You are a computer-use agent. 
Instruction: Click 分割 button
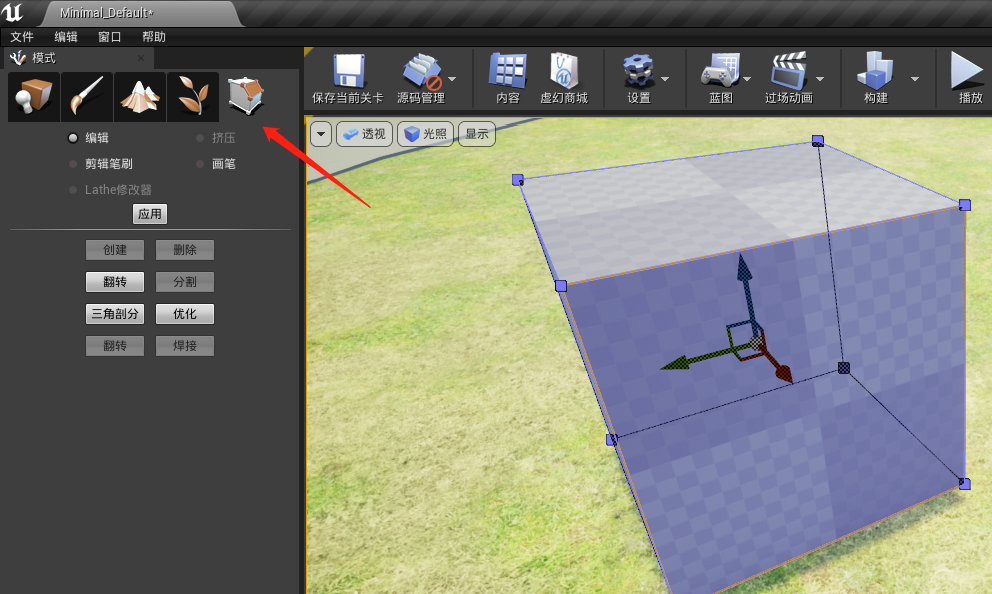(185, 282)
